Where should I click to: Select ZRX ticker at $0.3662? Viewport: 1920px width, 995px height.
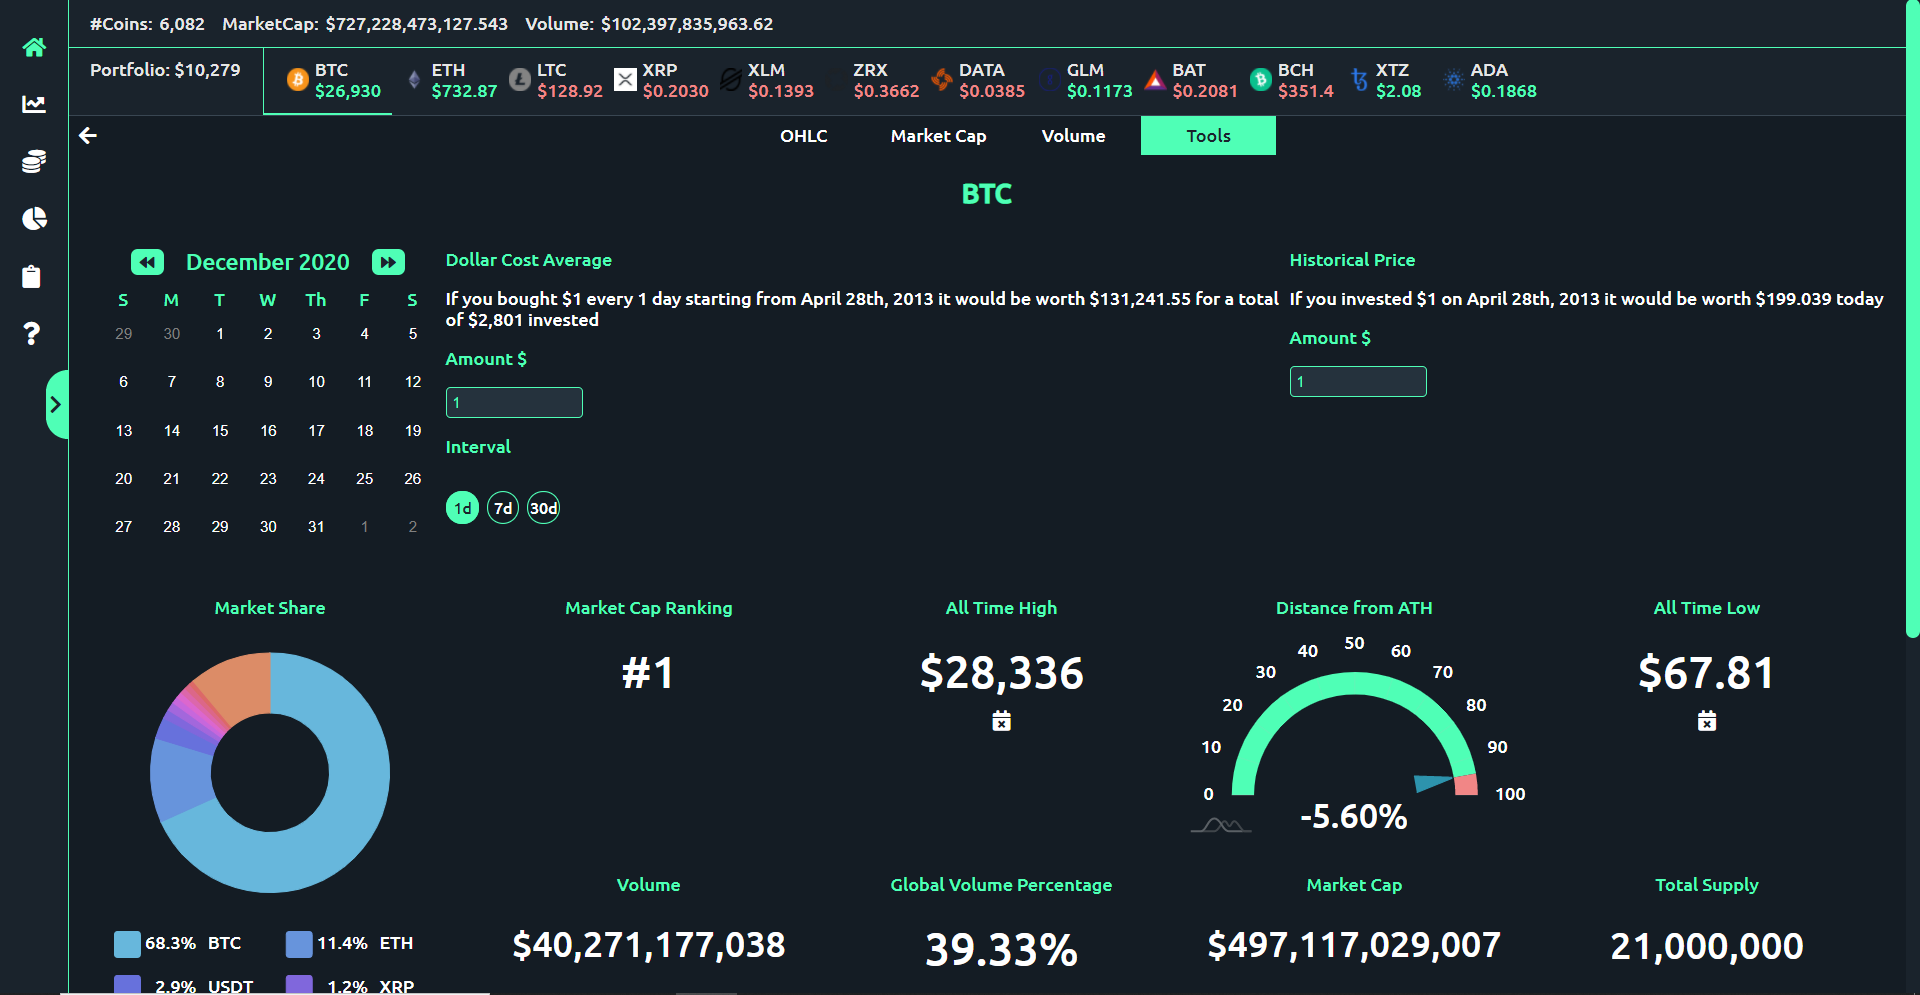tap(886, 80)
